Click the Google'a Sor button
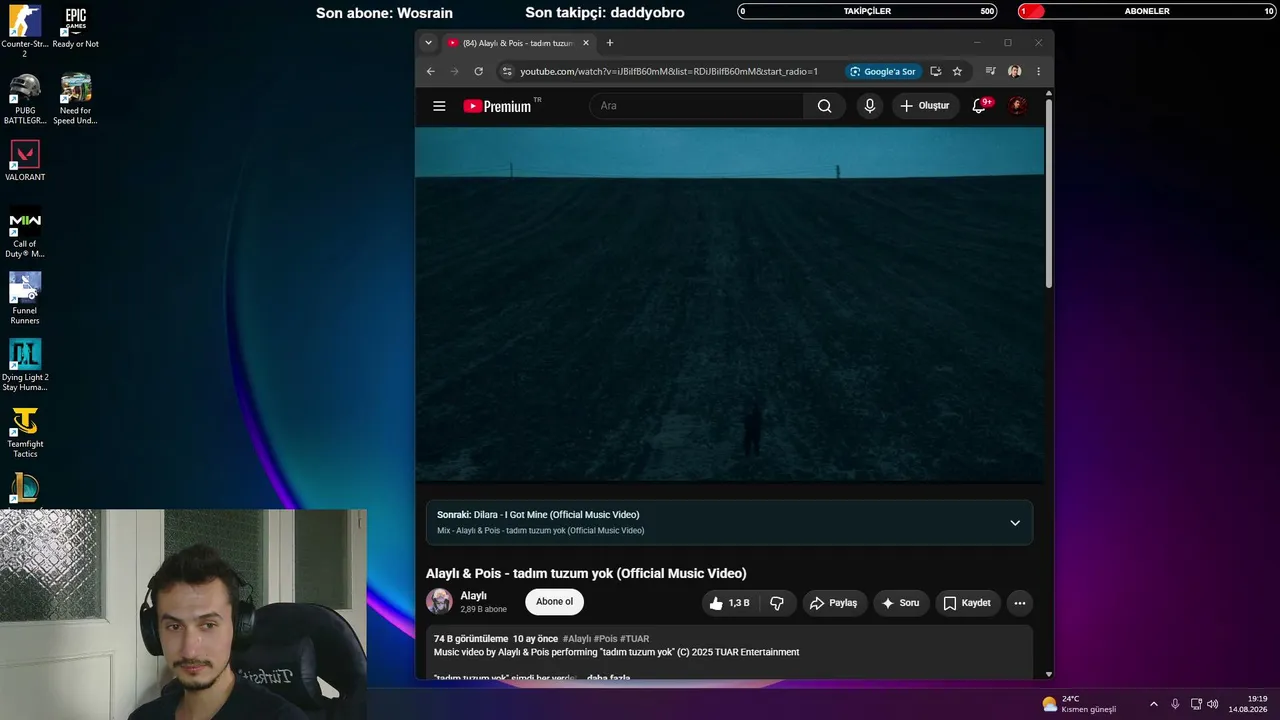 tap(882, 72)
